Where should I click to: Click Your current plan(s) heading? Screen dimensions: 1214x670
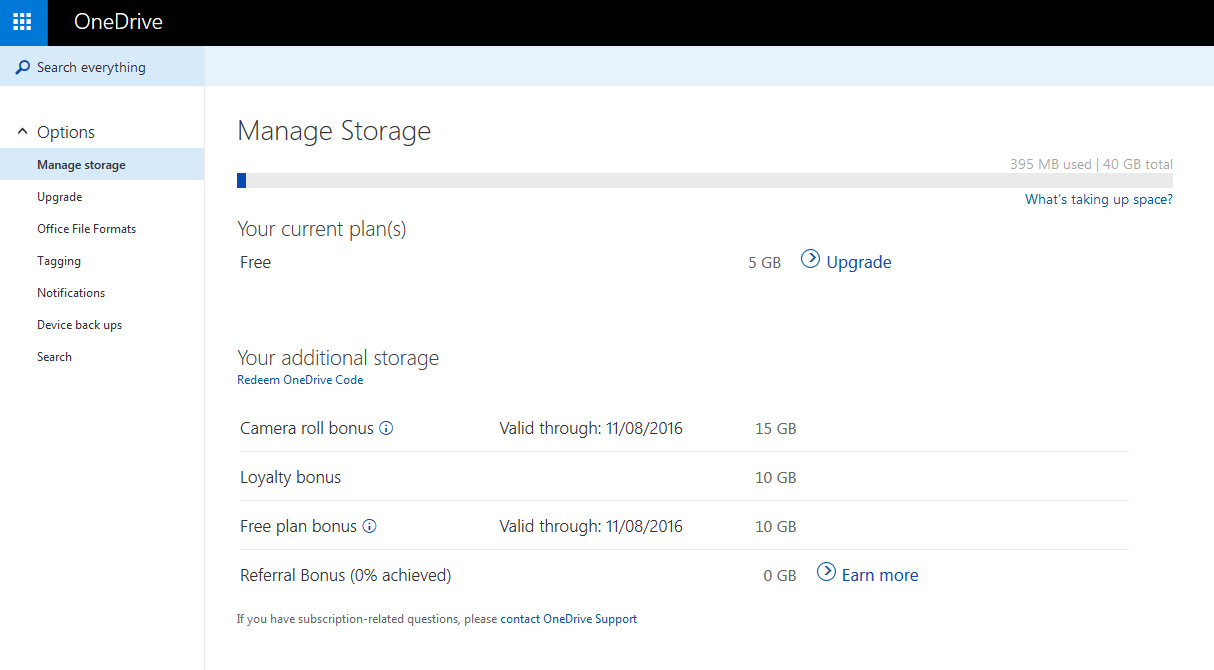(x=322, y=229)
